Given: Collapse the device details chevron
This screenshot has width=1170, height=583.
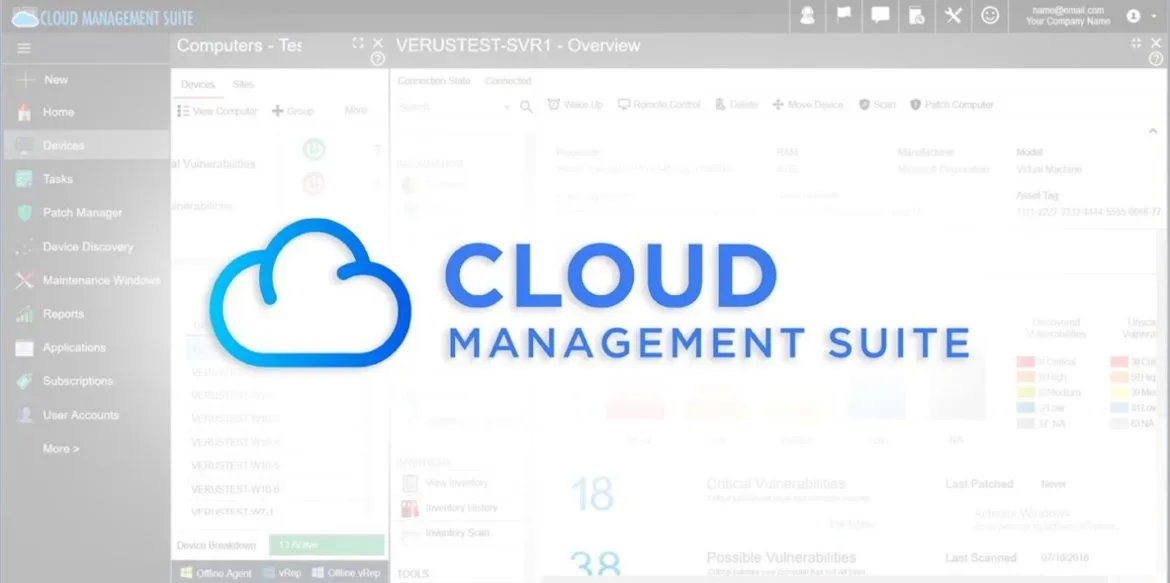Looking at the screenshot, I should click(1152, 131).
